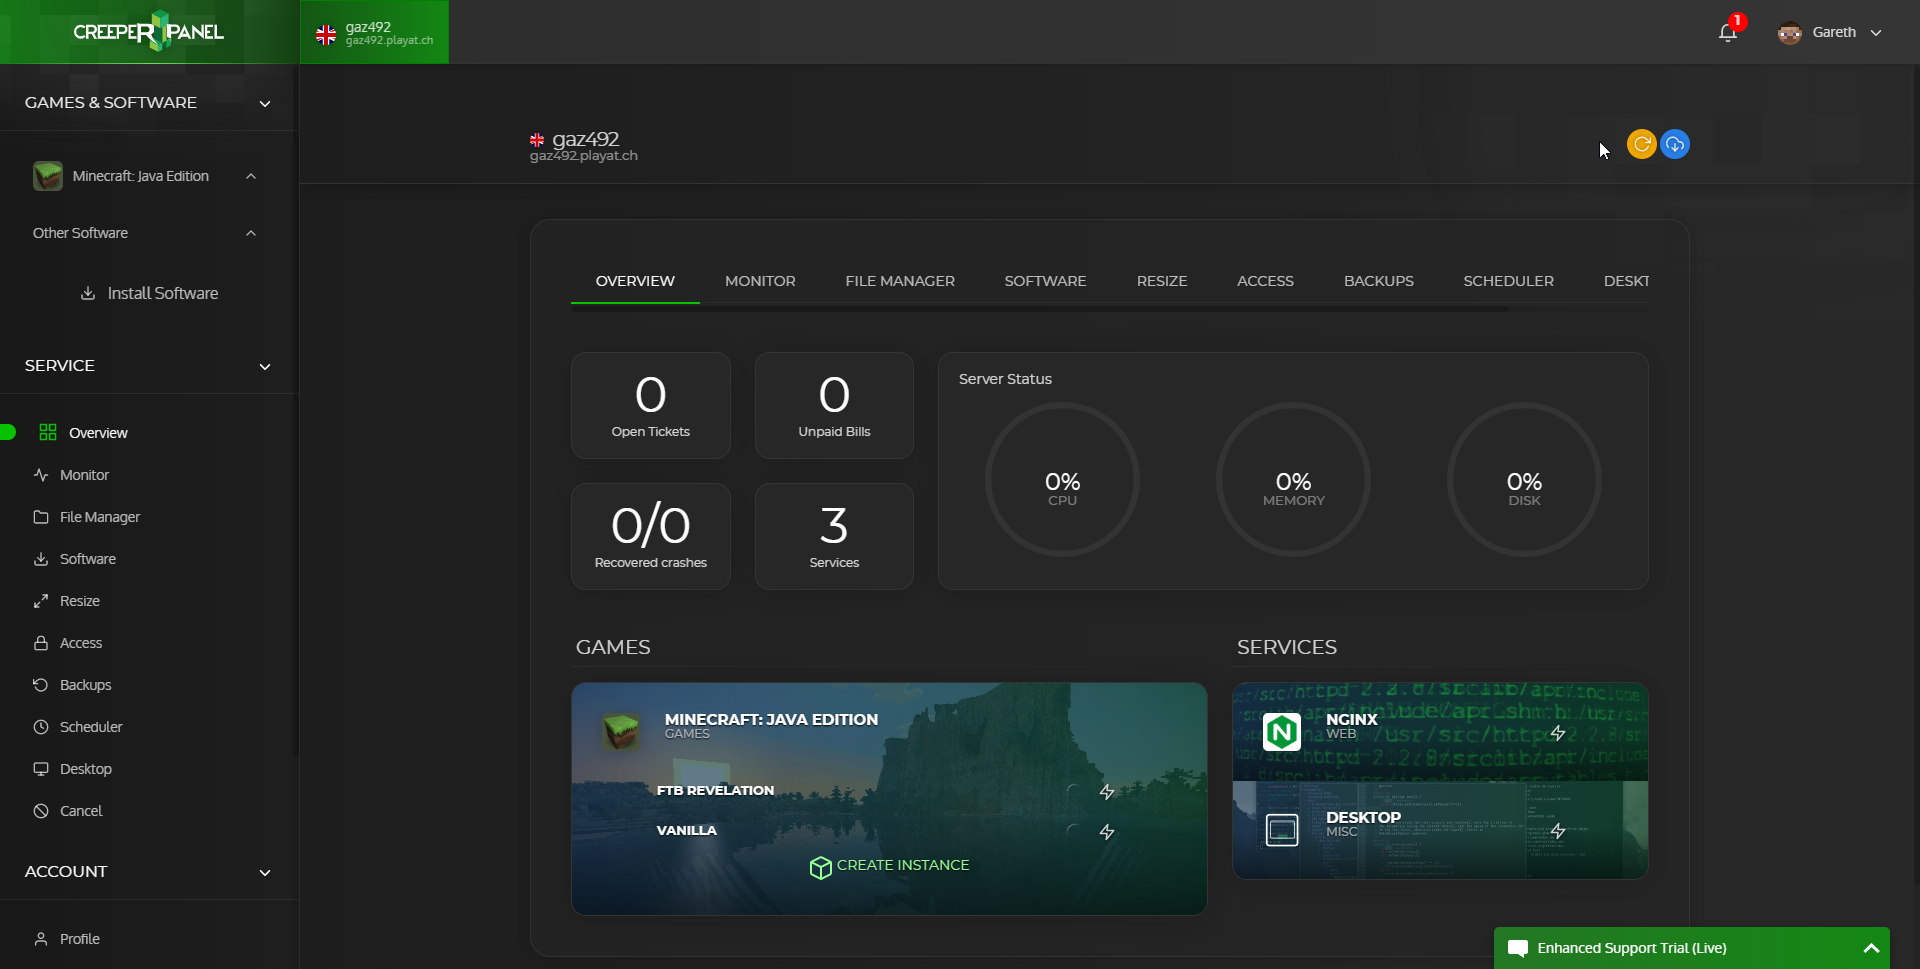Open the Backups tab
This screenshot has height=969, width=1920.
[x=1379, y=281]
